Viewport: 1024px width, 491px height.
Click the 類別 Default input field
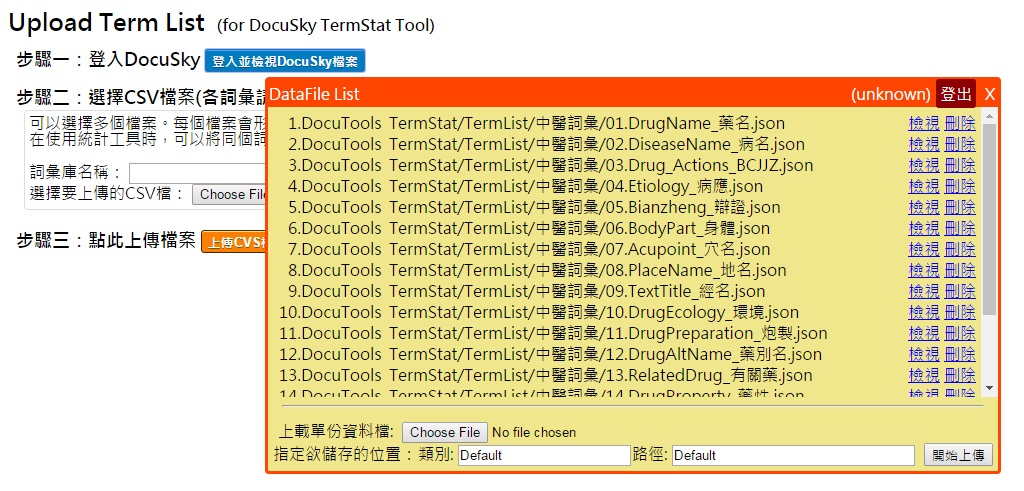(x=544, y=455)
